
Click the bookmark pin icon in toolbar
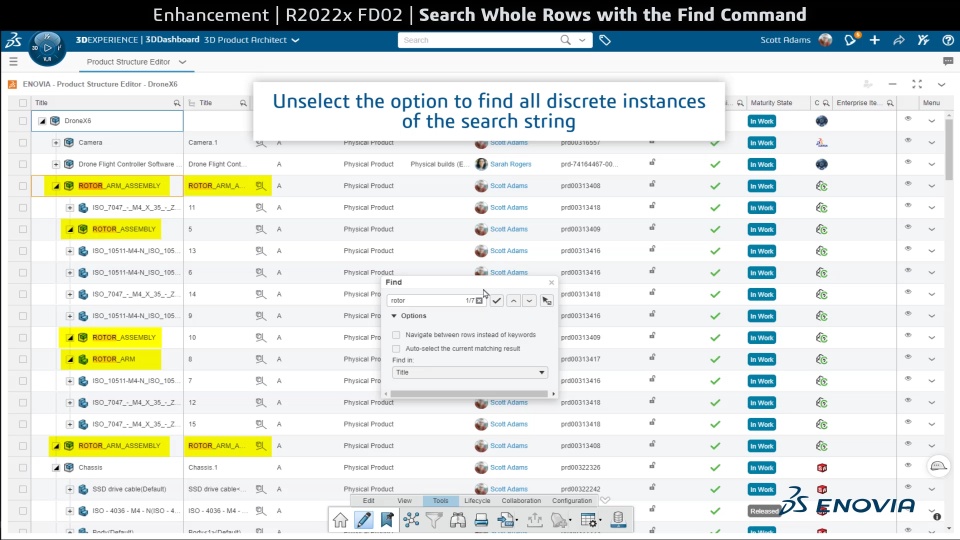387,520
